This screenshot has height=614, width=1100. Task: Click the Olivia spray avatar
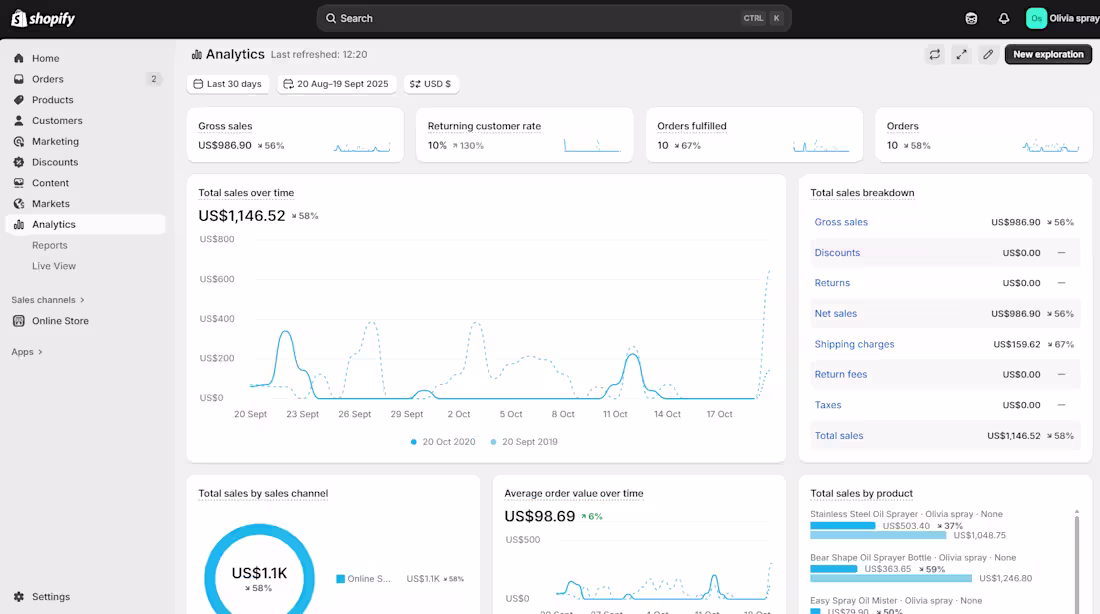1036,18
